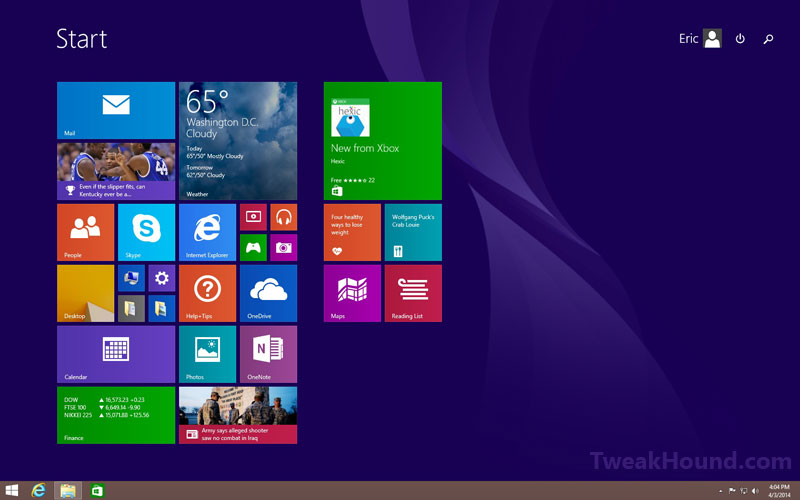The height and width of the screenshot is (500, 800).
Task: Click the network status tray icon
Action: pos(744,491)
